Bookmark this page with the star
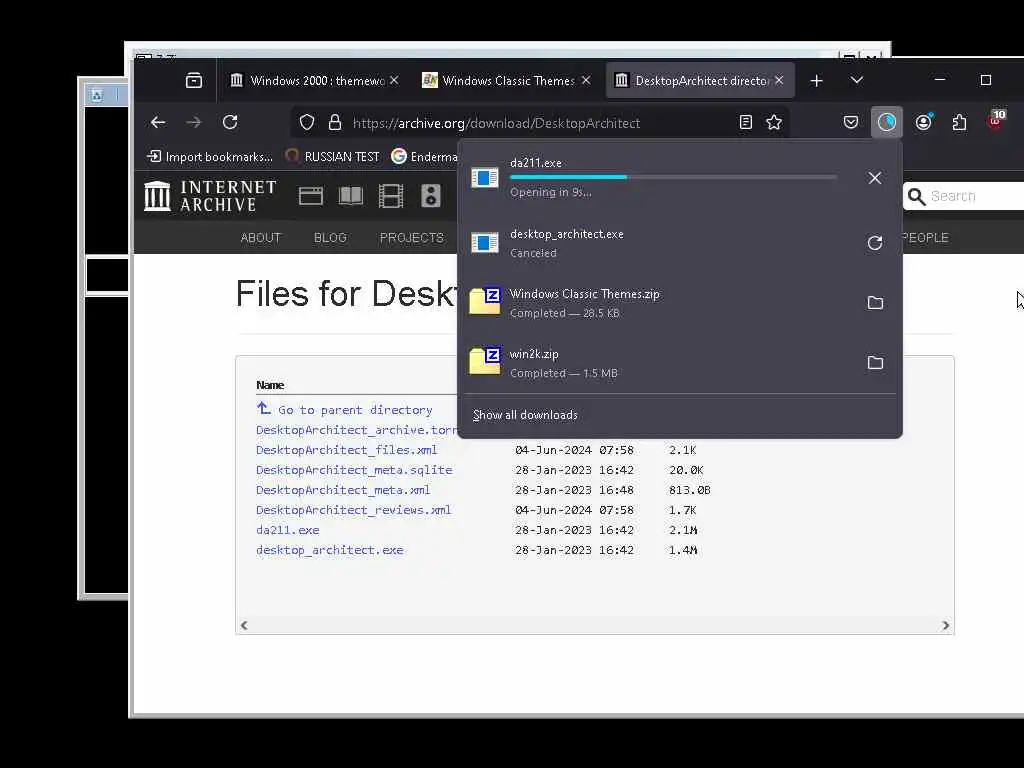 tap(774, 122)
